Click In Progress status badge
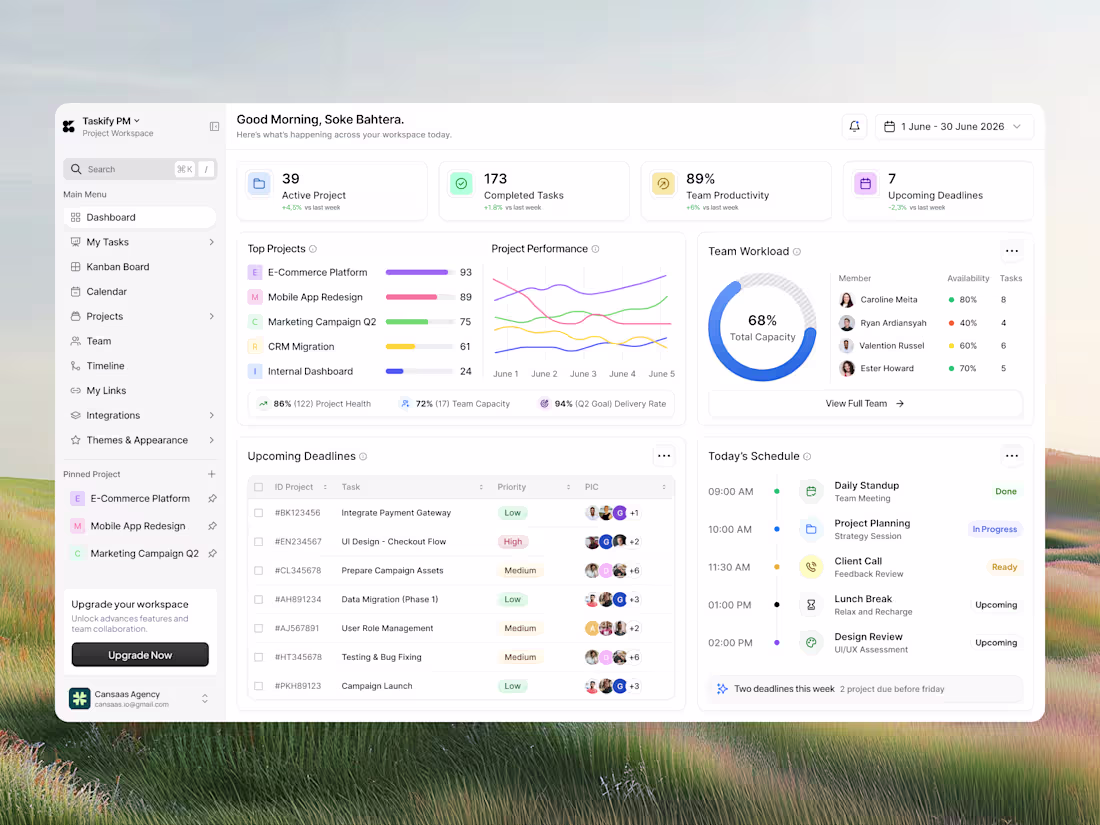This screenshot has width=1100, height=825. (x=994, y=529)
